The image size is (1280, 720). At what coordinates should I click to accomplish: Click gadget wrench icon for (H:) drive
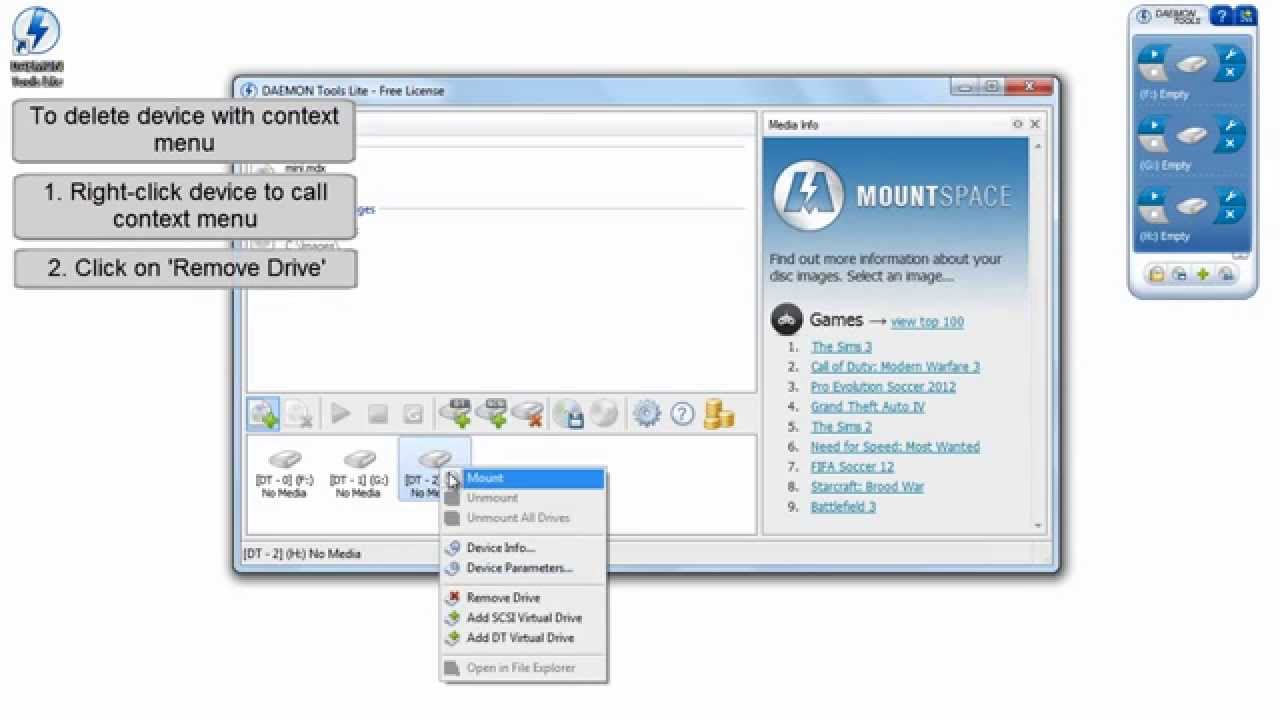point(1231,197)
